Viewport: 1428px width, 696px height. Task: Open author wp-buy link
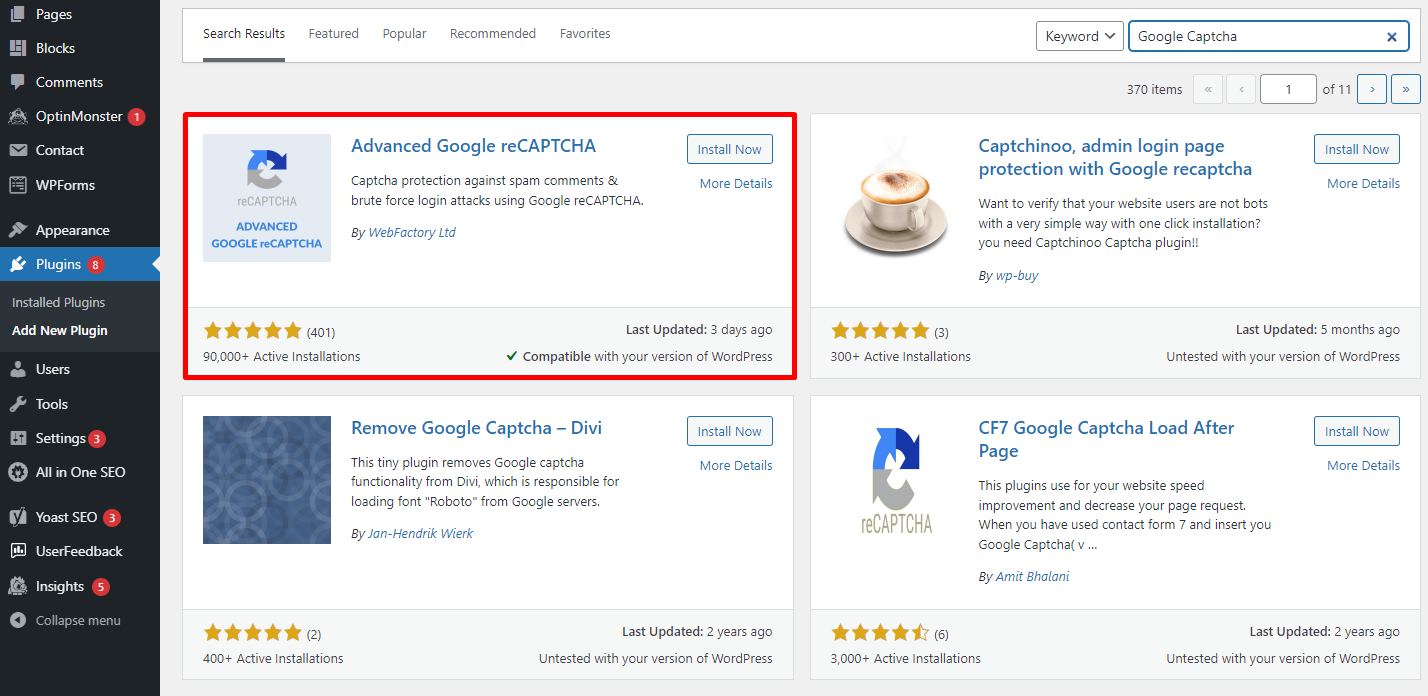[x=1017, y=275]
